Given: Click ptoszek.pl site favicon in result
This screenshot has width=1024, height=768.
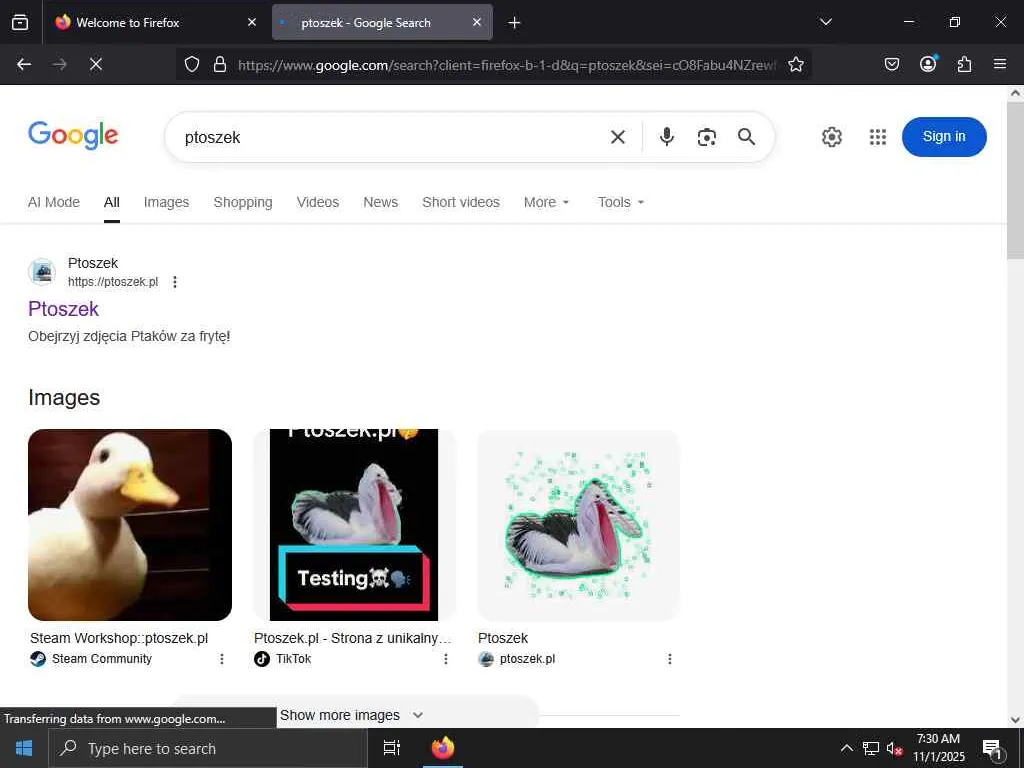Looking at the screenshot, I should tap(42, 272).
